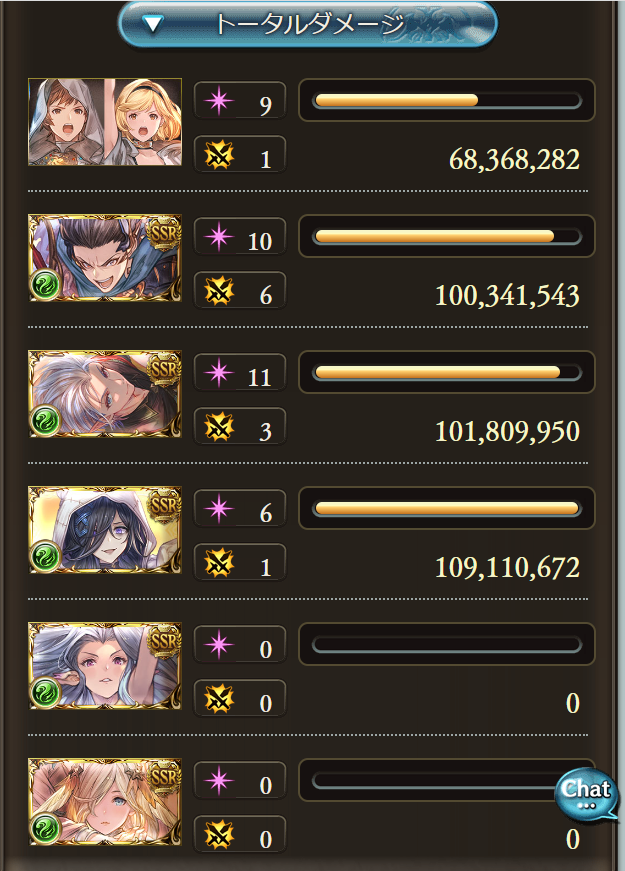This screenshot has width=625, height=871.
Task: Click the 100,341,543 damage total
Action: click(x=507, y=296)
